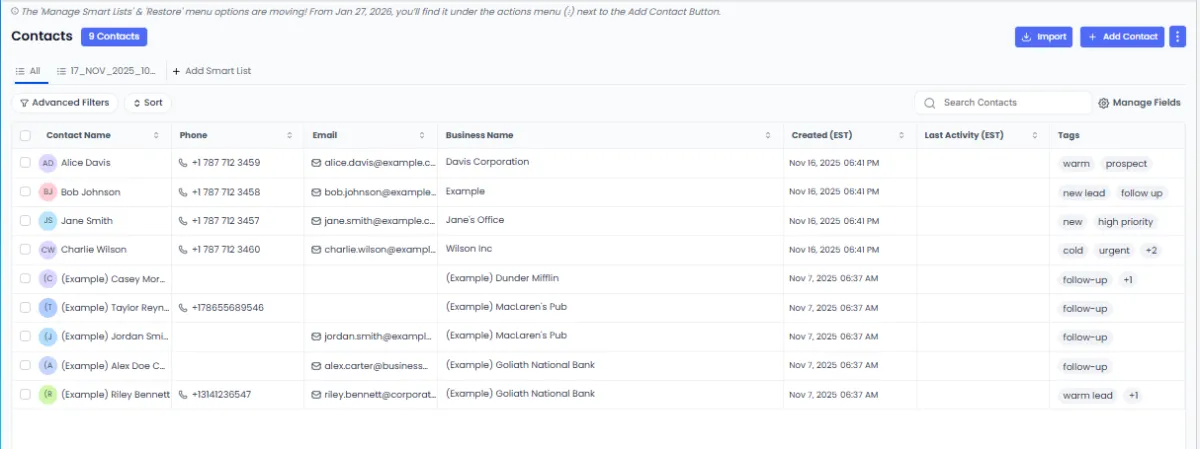The image size is (1200, 449).
Task: Tick Charlie Wilson's row checkbox
Action: click(x=25, y=249)
